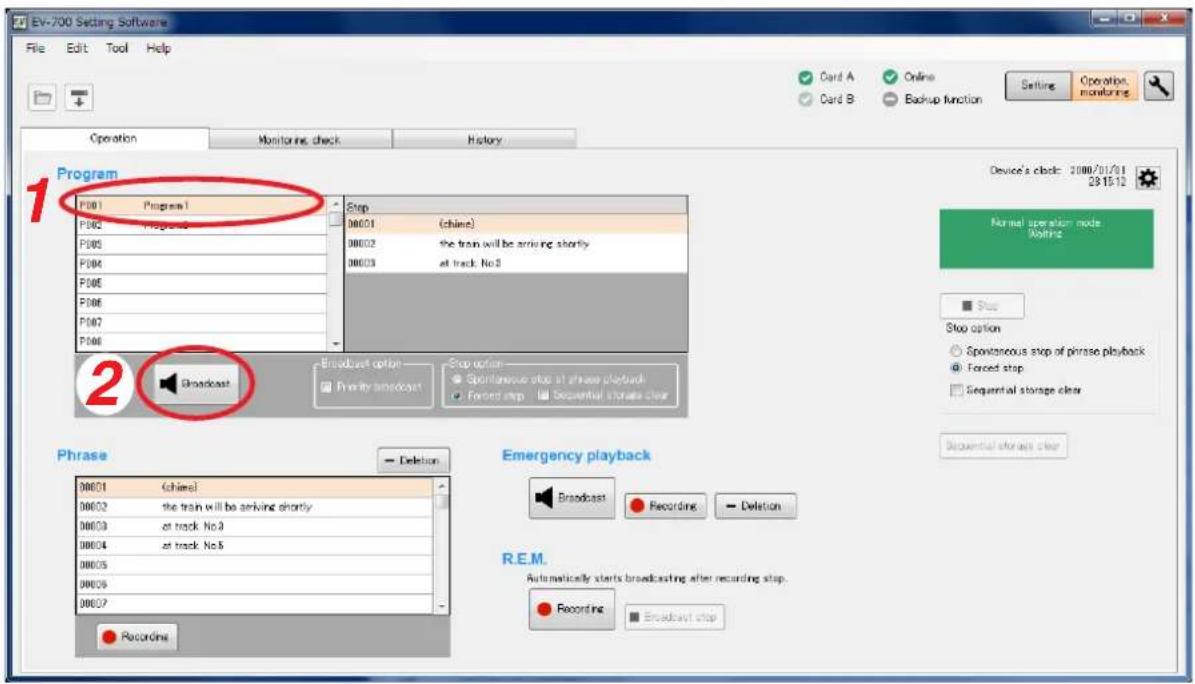Click Program list scroll down arrow

tap(335, 344)
